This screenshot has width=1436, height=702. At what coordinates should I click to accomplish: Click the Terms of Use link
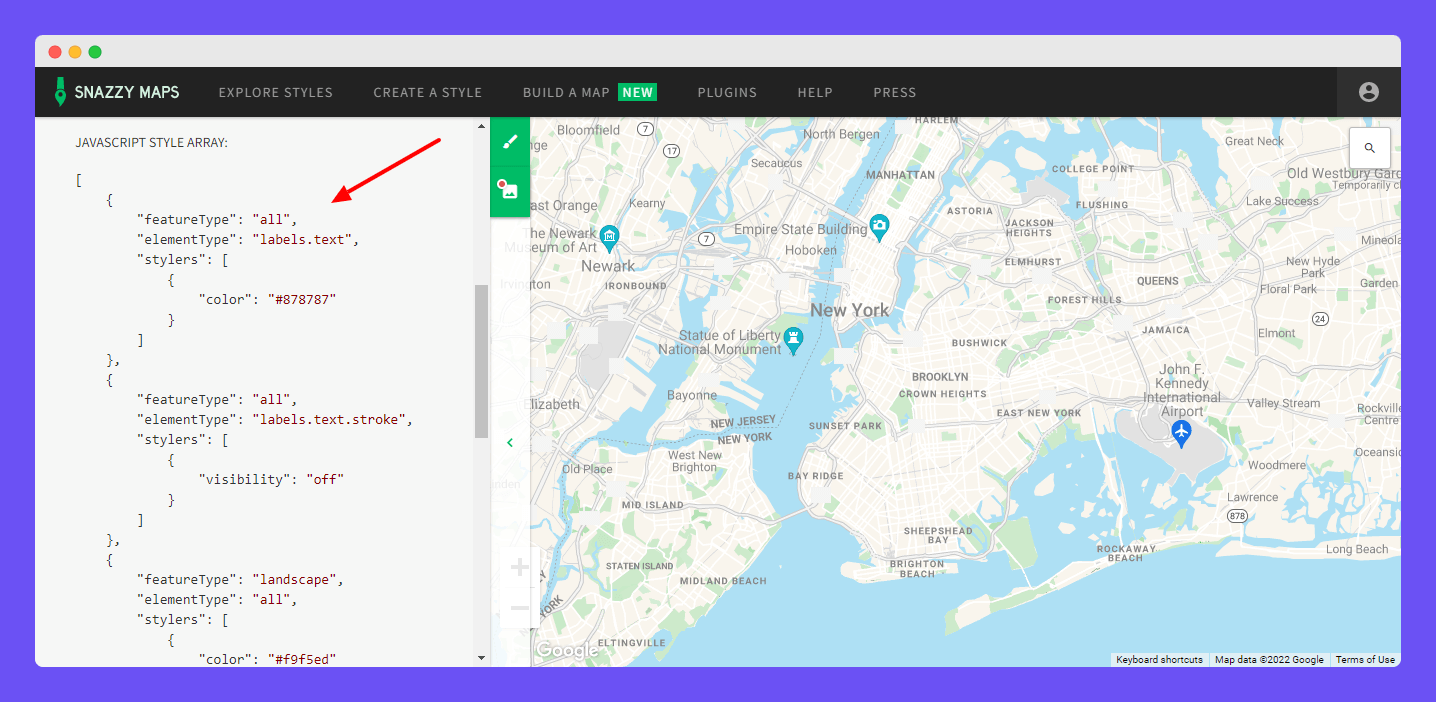tap(1365, 660)
